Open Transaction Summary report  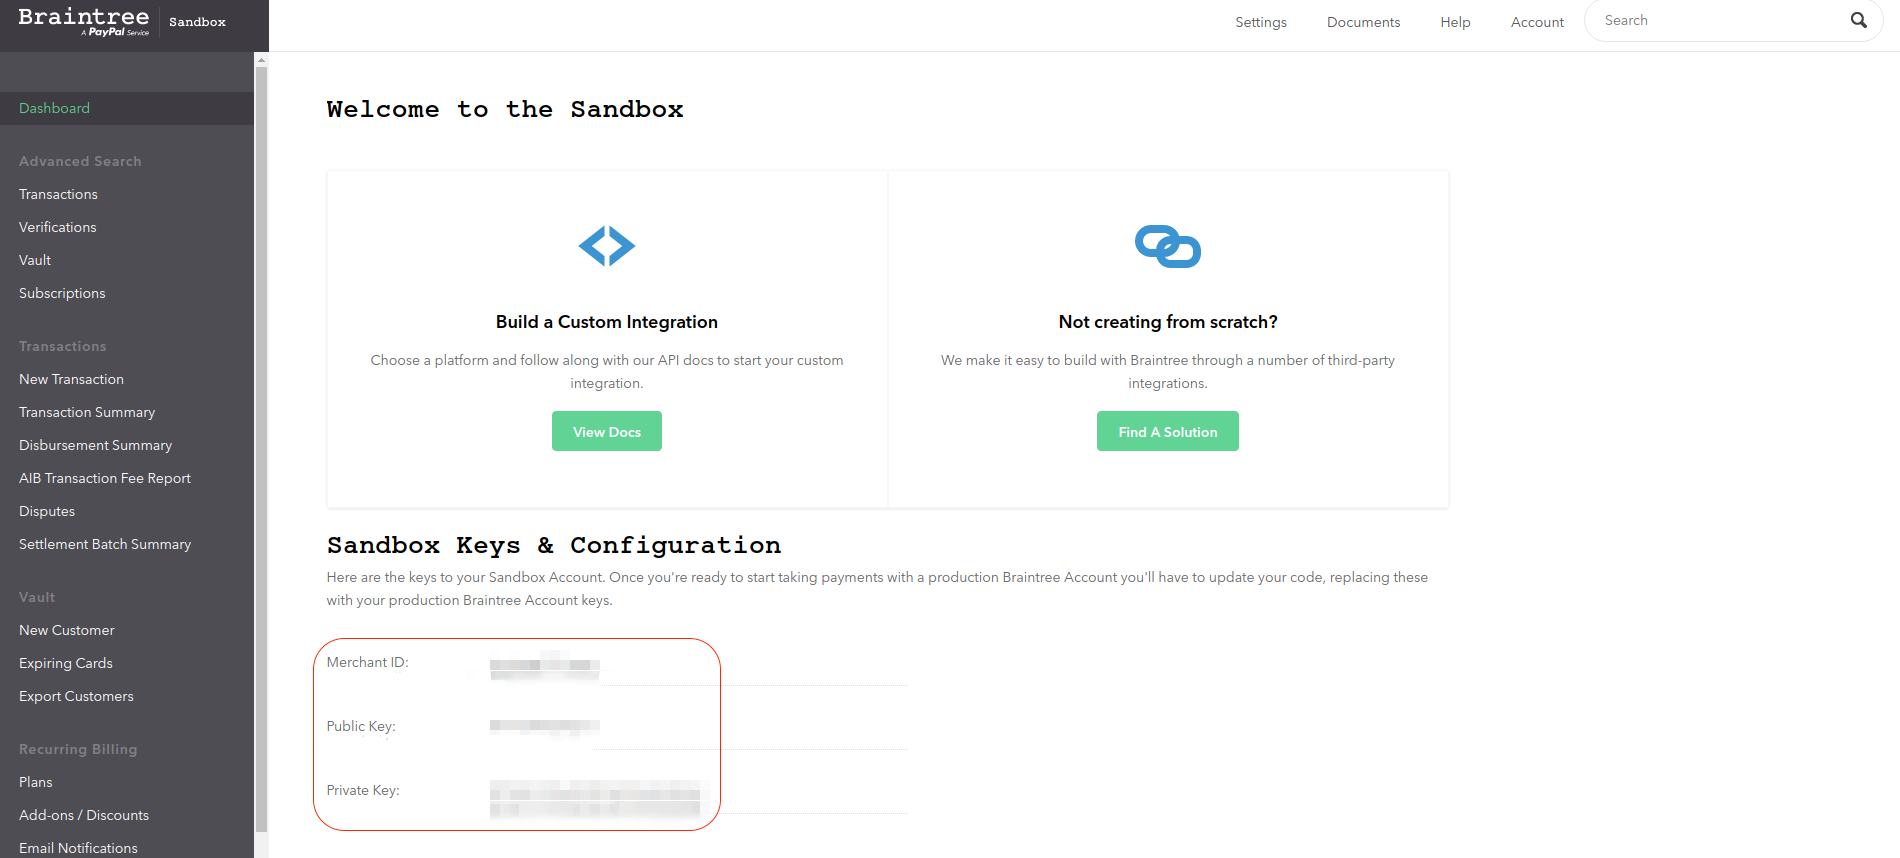[87, 412]
